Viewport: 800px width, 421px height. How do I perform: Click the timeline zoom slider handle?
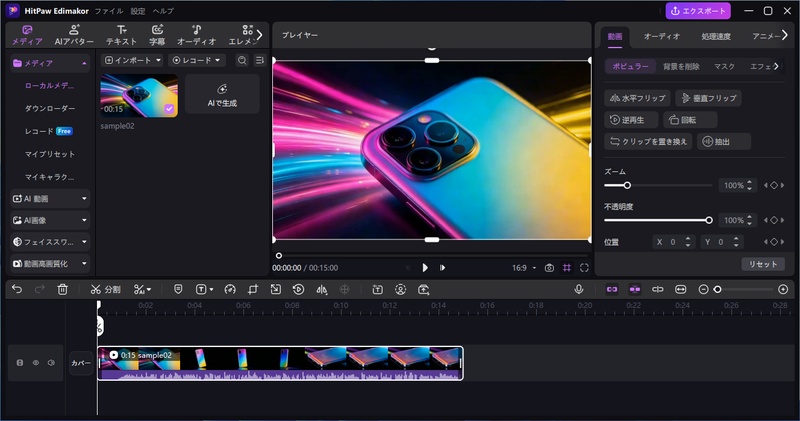(x=717, y=289)
